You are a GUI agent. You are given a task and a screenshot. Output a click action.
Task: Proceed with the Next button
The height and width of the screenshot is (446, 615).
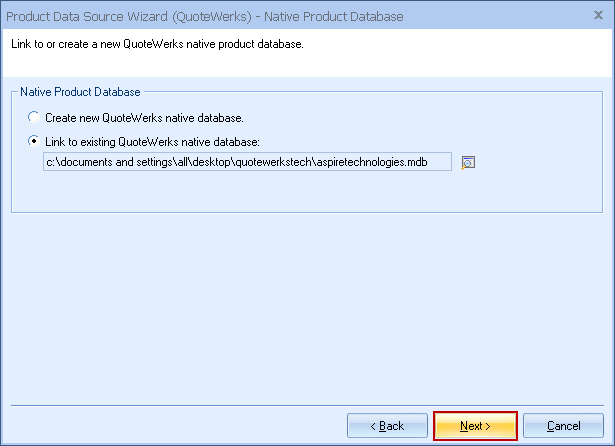click(475, 426)
